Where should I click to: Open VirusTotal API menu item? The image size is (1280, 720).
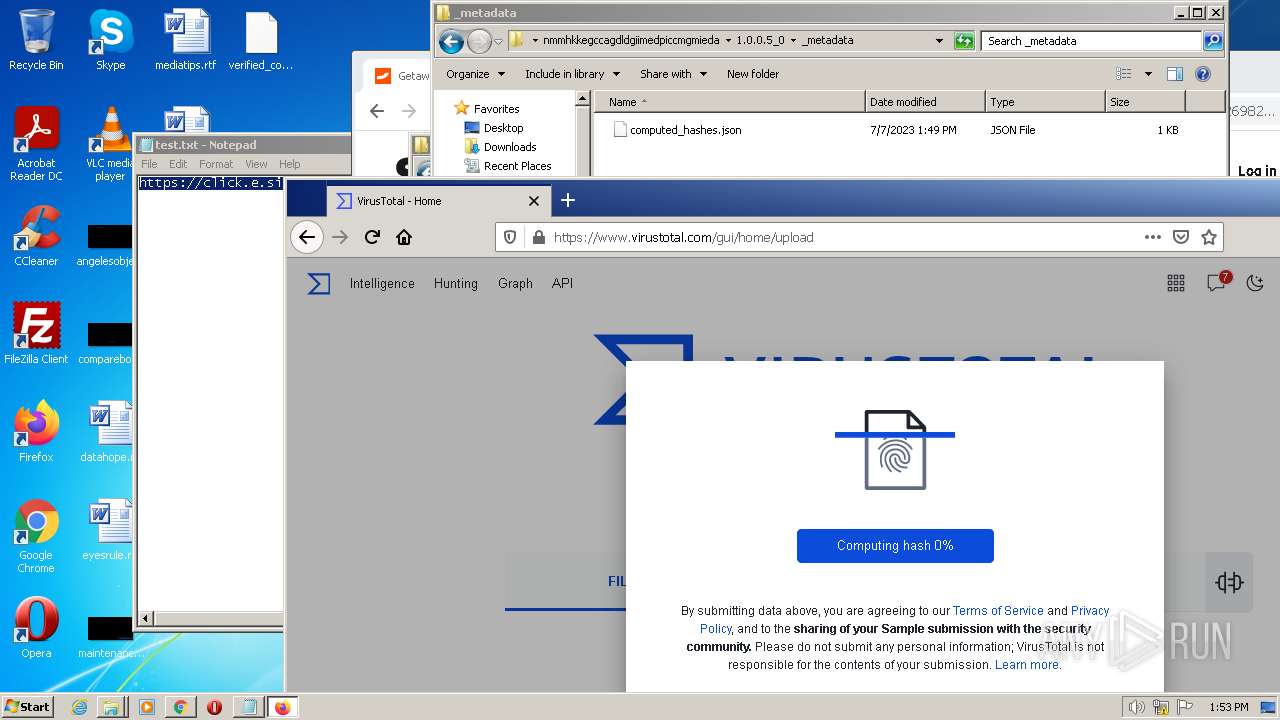coord(562,284)
